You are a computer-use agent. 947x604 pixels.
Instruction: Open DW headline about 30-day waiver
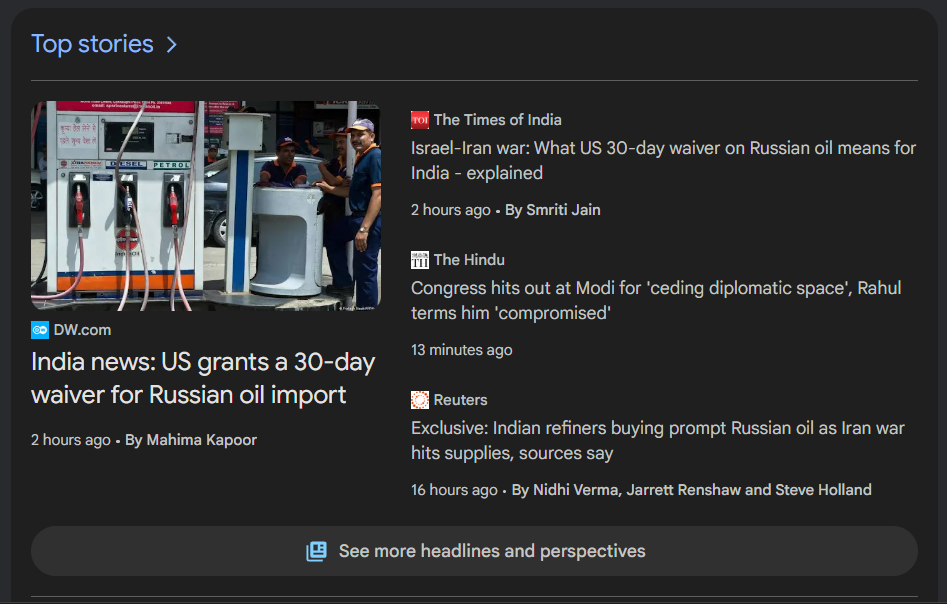click(203, 378)
